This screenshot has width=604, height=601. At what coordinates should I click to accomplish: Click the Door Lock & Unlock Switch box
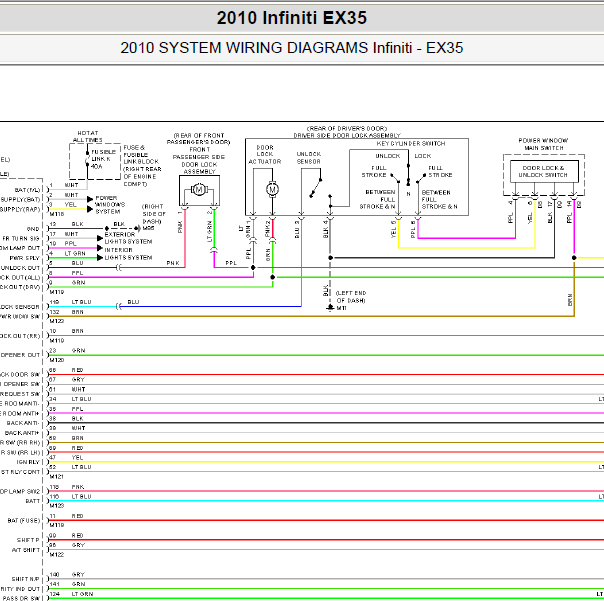pyautogui.click(x=544, y=171)
